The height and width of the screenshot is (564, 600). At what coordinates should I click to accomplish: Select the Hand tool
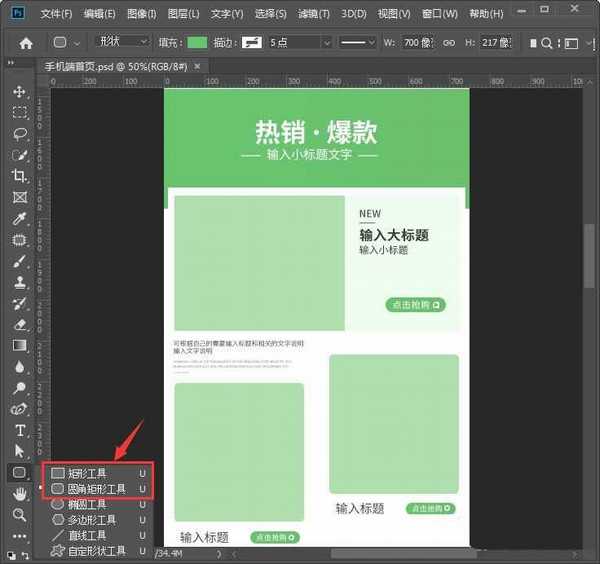(19, 493)
